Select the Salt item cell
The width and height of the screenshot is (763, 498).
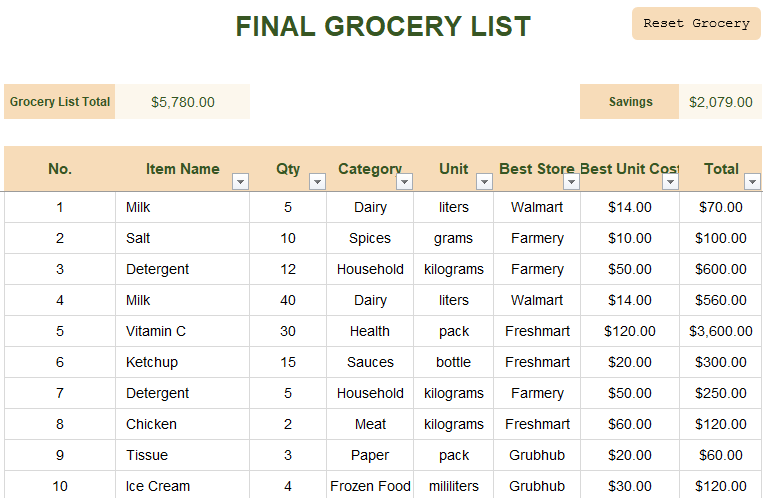(139, 238)
